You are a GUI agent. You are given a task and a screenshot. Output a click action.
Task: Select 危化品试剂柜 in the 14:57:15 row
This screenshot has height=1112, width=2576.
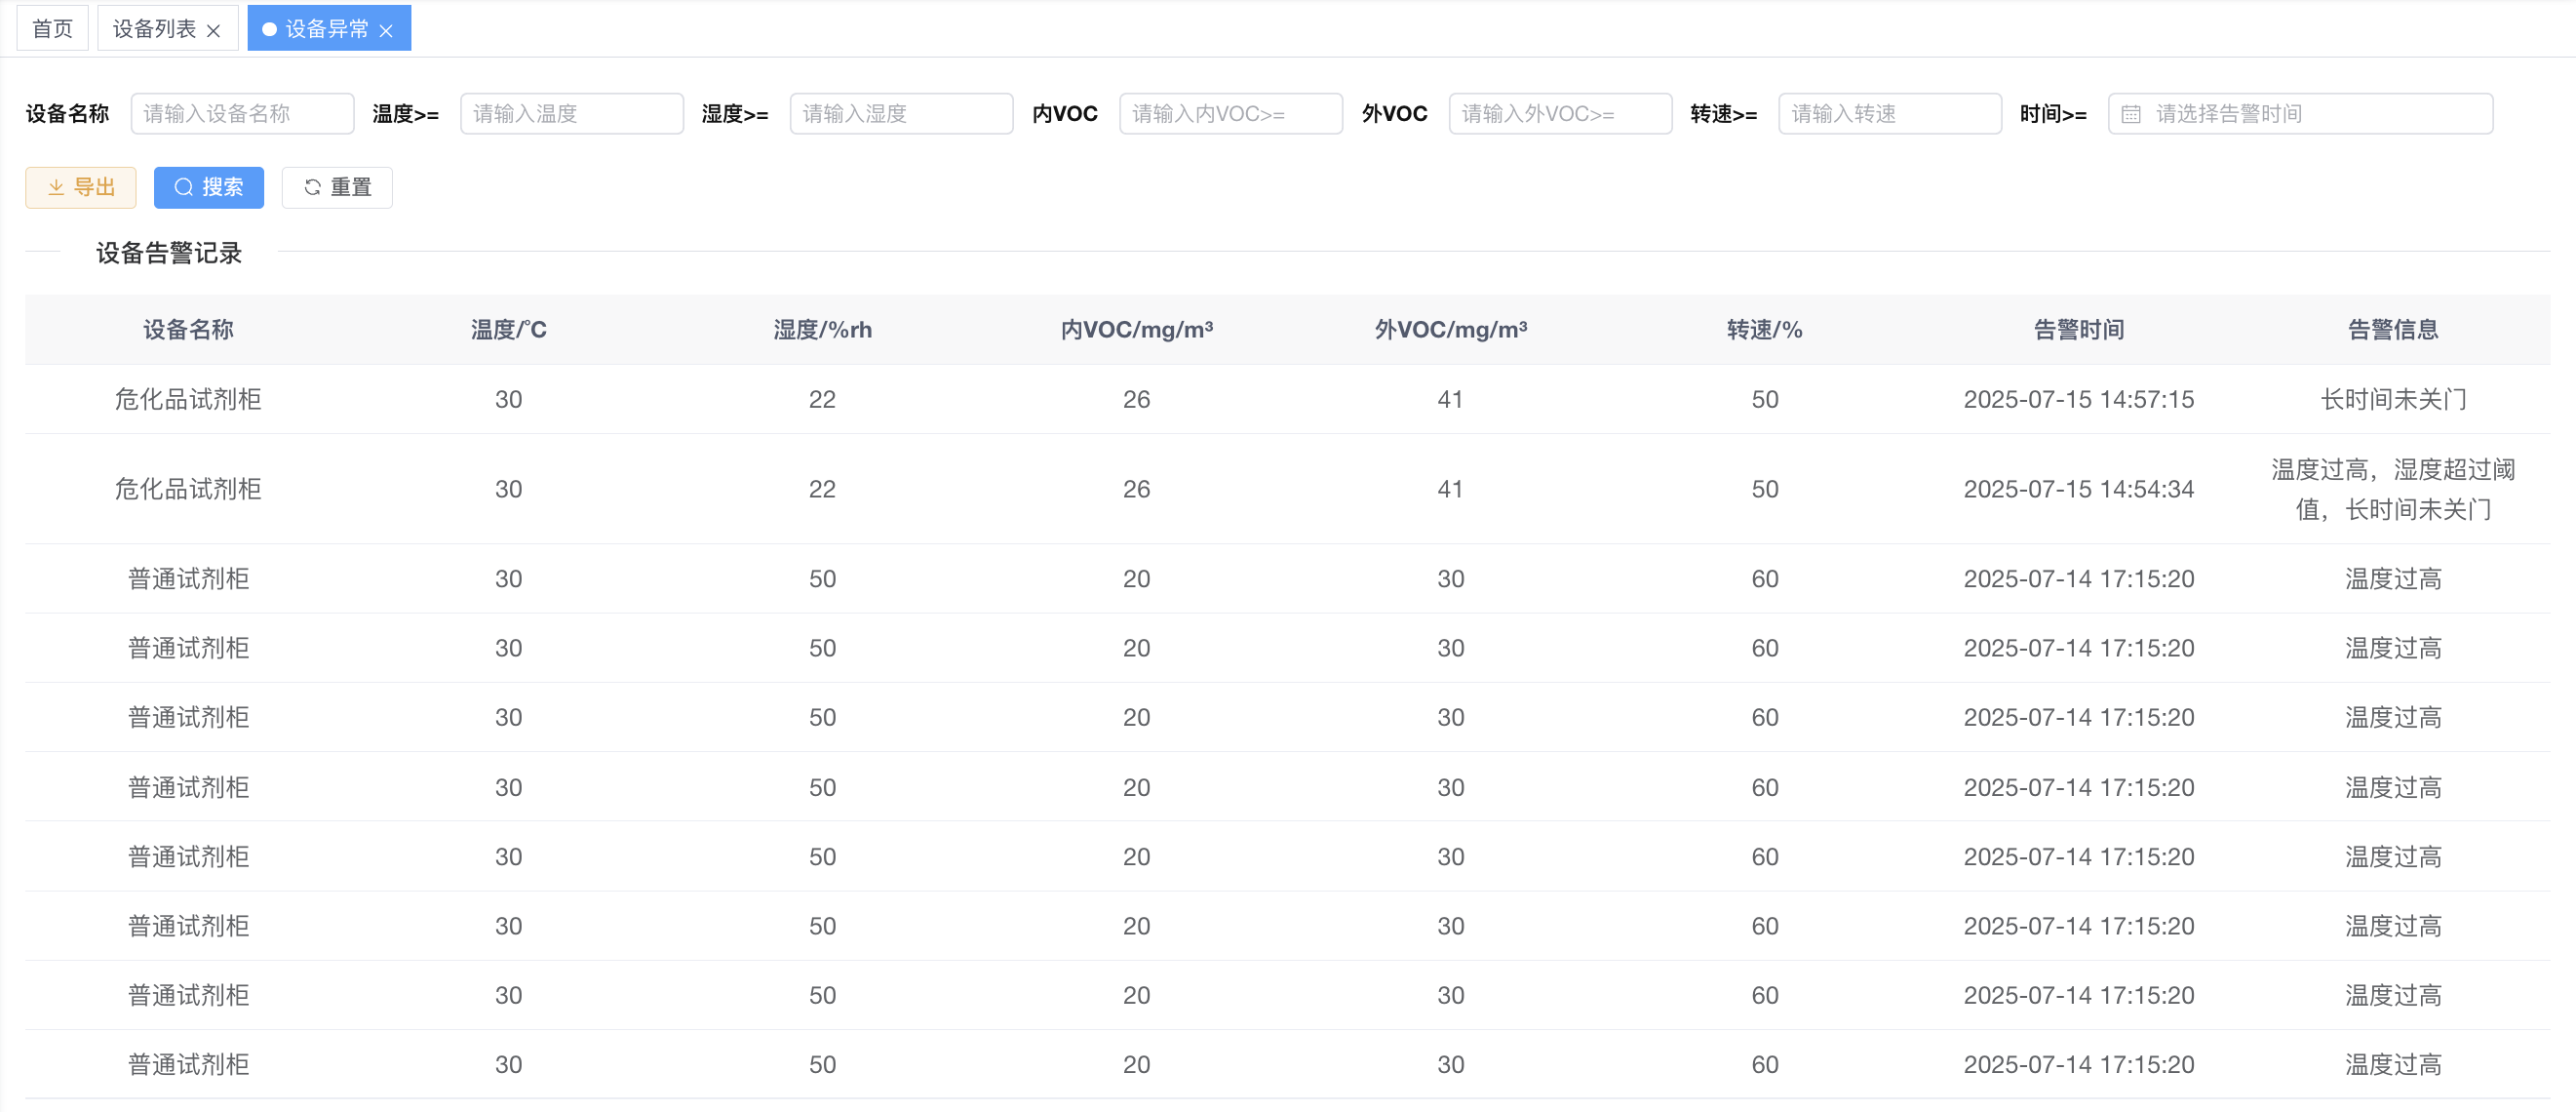pyautogui.click(x=188, y=399)
